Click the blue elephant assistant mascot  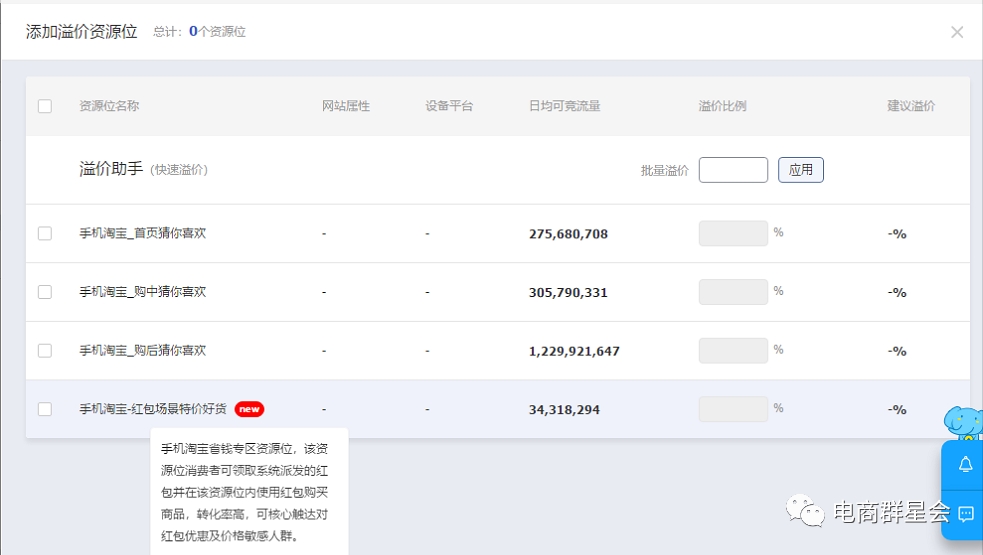(x=963, y=423)
